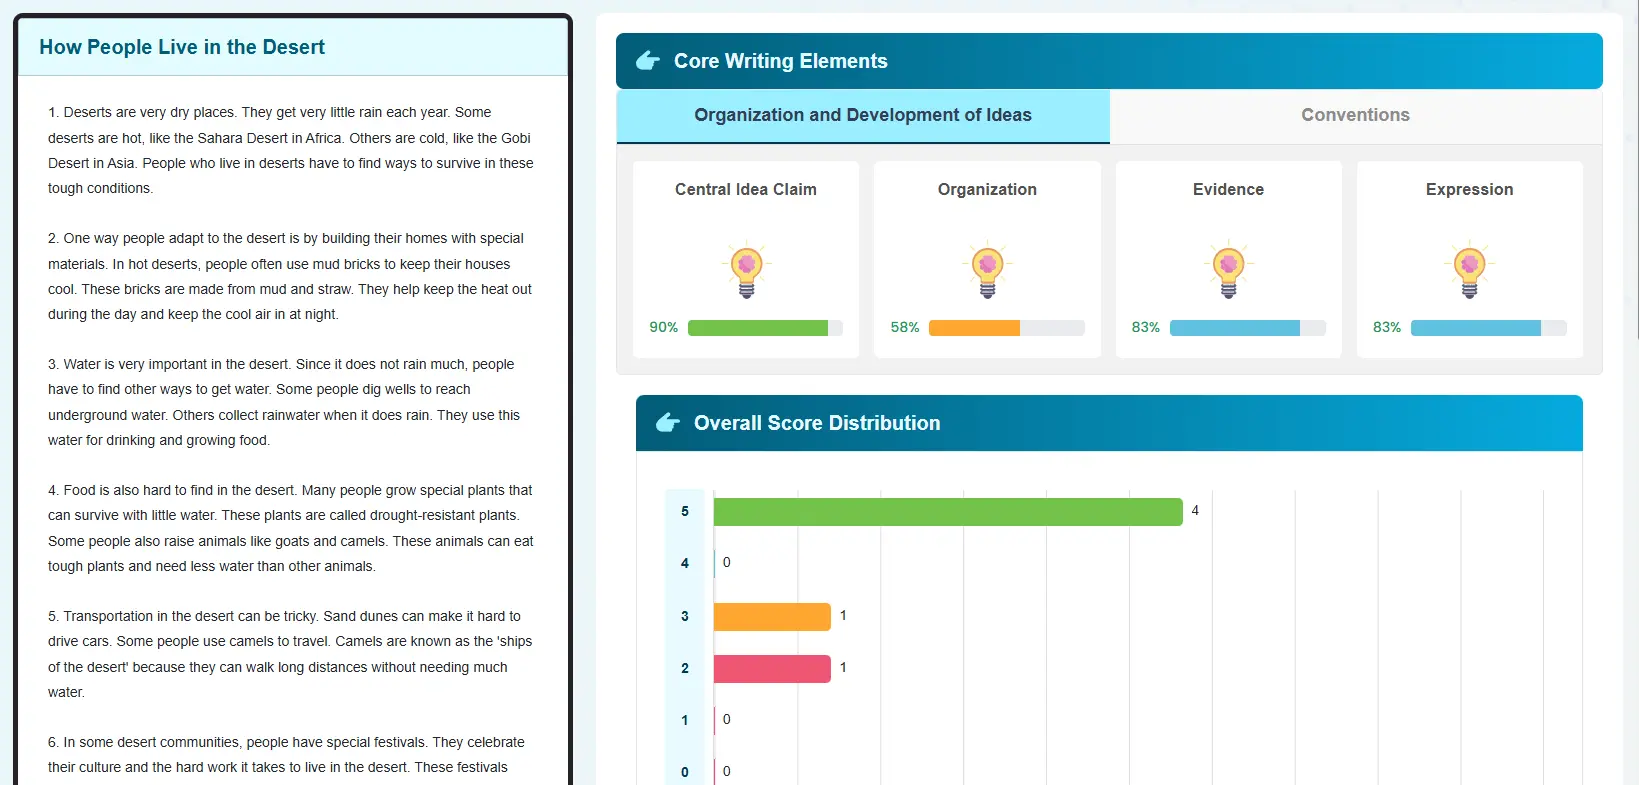1639x785 pixels.
Task: Click the lightbulb icon in Expression card
Action: (x=1469, y=270)
